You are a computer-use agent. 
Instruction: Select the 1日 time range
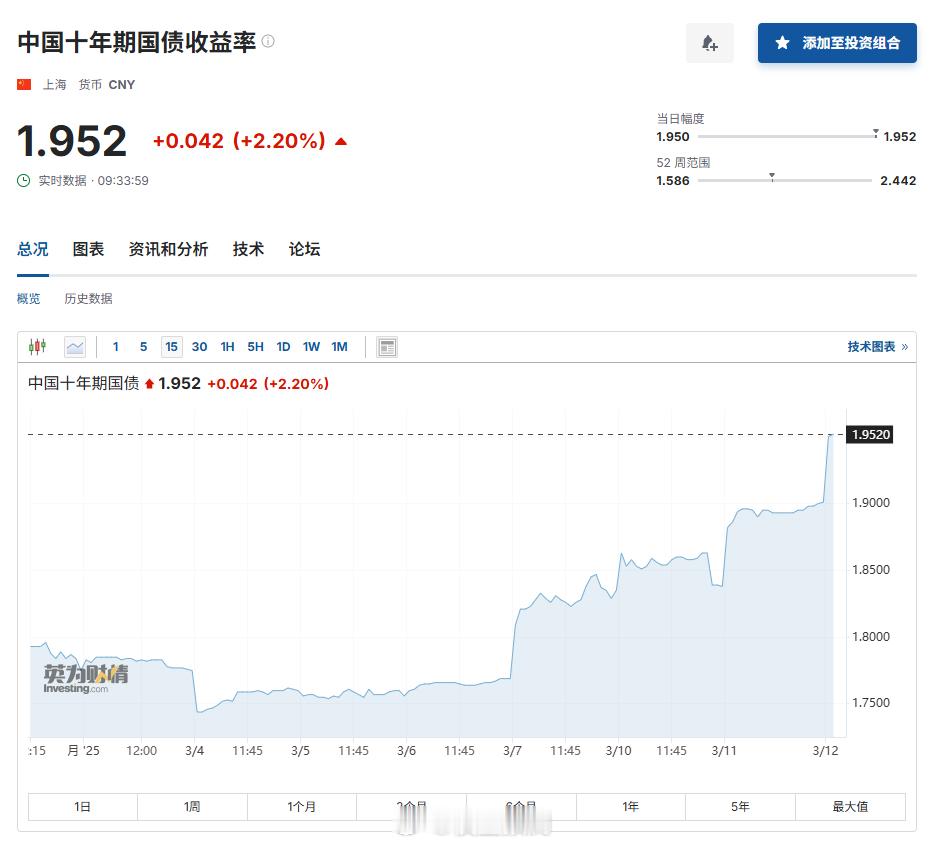pos(83,807)
